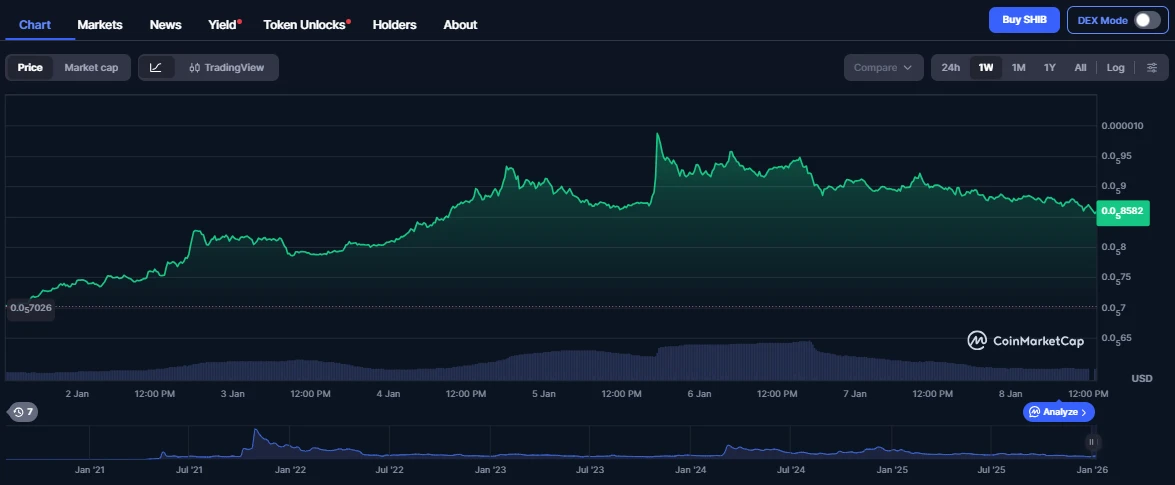Go to the Token Unlocks tab

pos(306,24)
